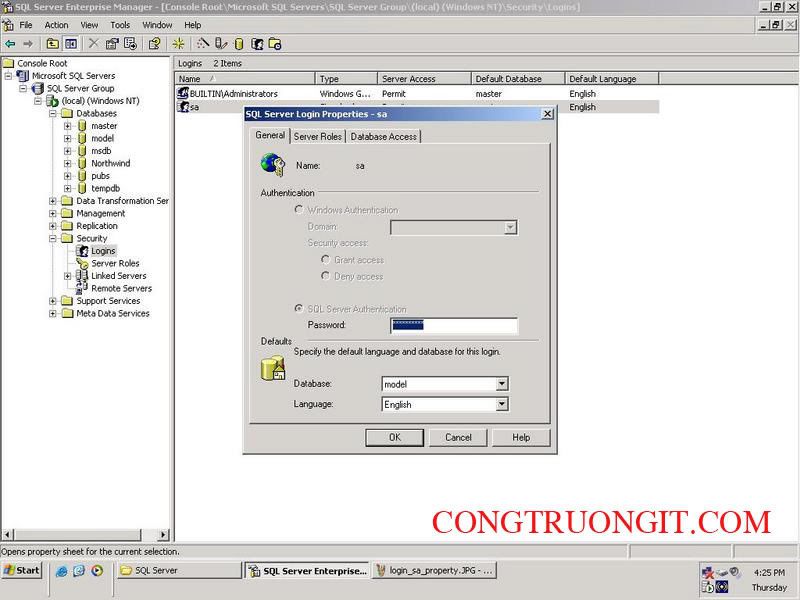This screenshot has width=800, height=600.
Task: Expand the master database node
Action: pyautogui.click(x=67, y=126)
